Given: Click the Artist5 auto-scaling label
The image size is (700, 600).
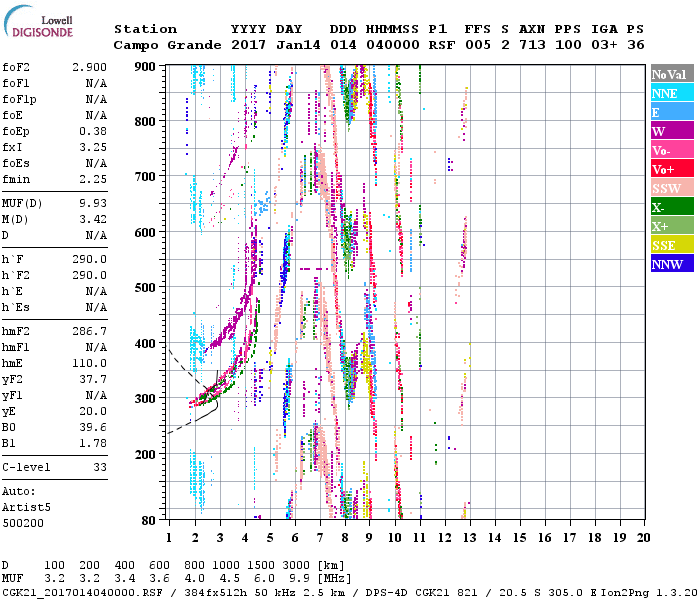Looking at the screenshot, I should (x=26, y=508).
